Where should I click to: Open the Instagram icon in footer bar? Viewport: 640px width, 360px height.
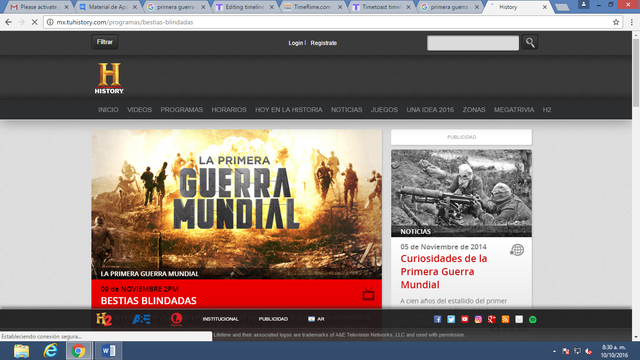(478, 319)
